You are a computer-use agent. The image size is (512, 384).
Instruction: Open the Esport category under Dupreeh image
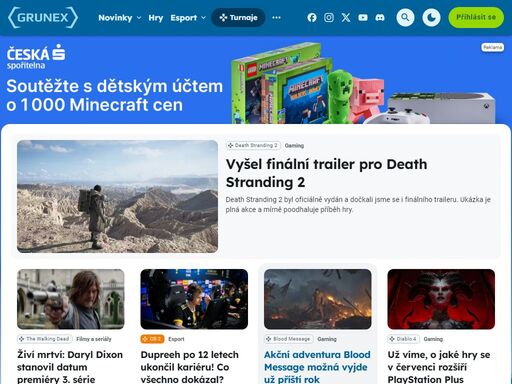(x=176, y=339)
